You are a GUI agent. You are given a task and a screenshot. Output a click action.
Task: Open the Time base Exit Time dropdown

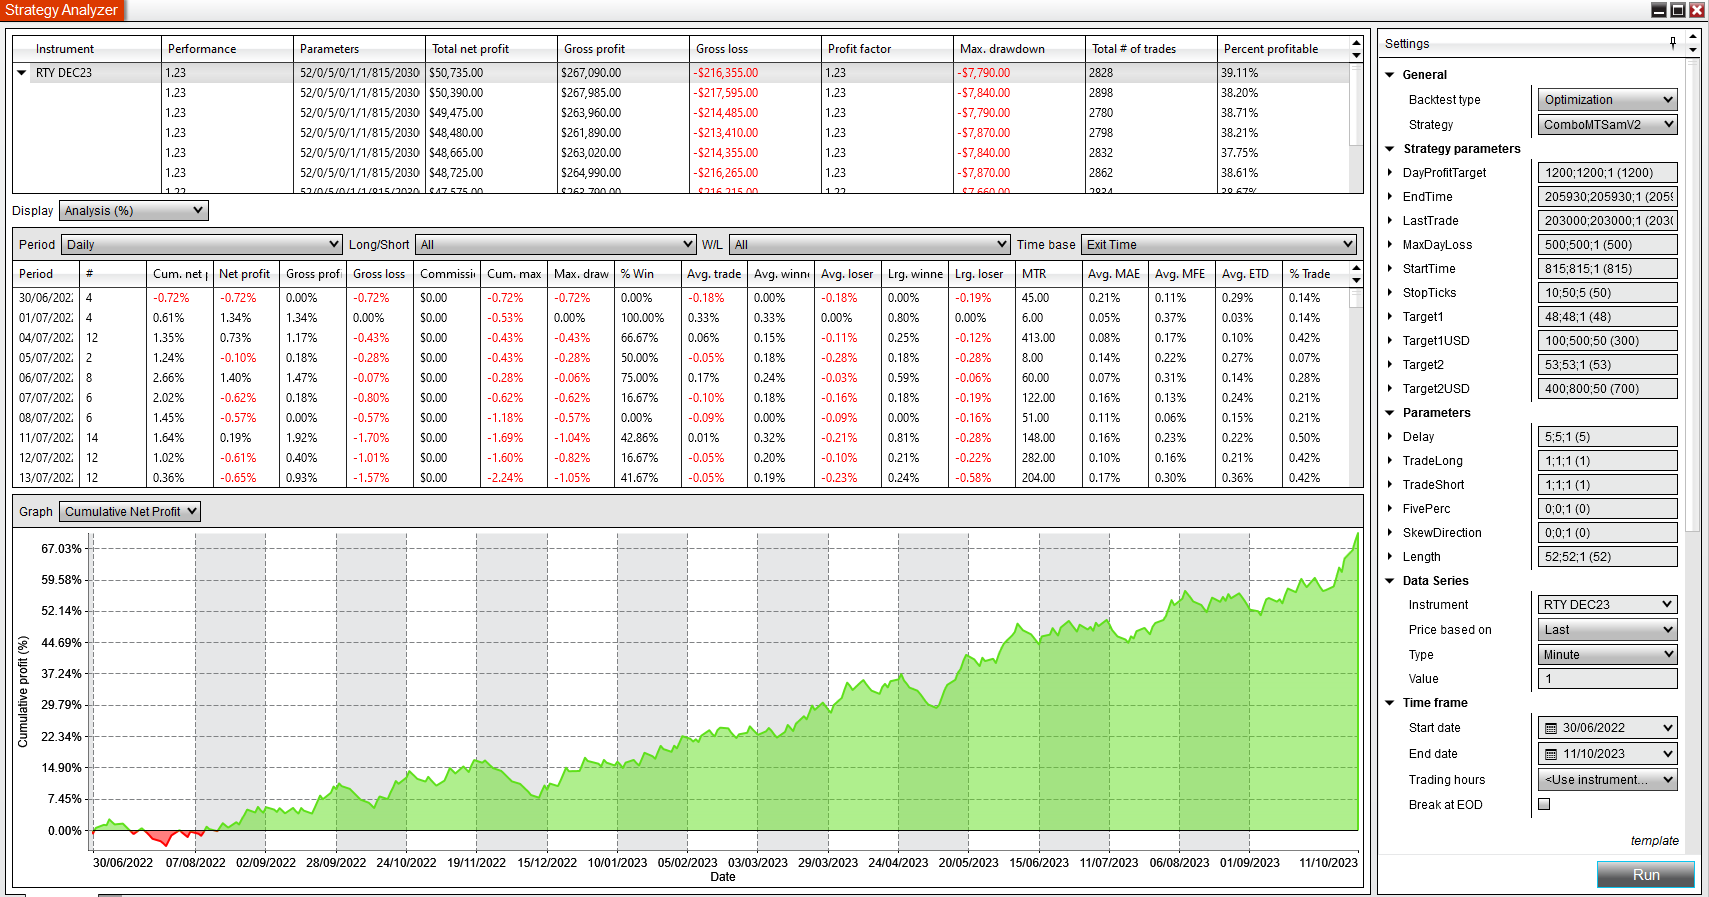tap(1219, 245)
